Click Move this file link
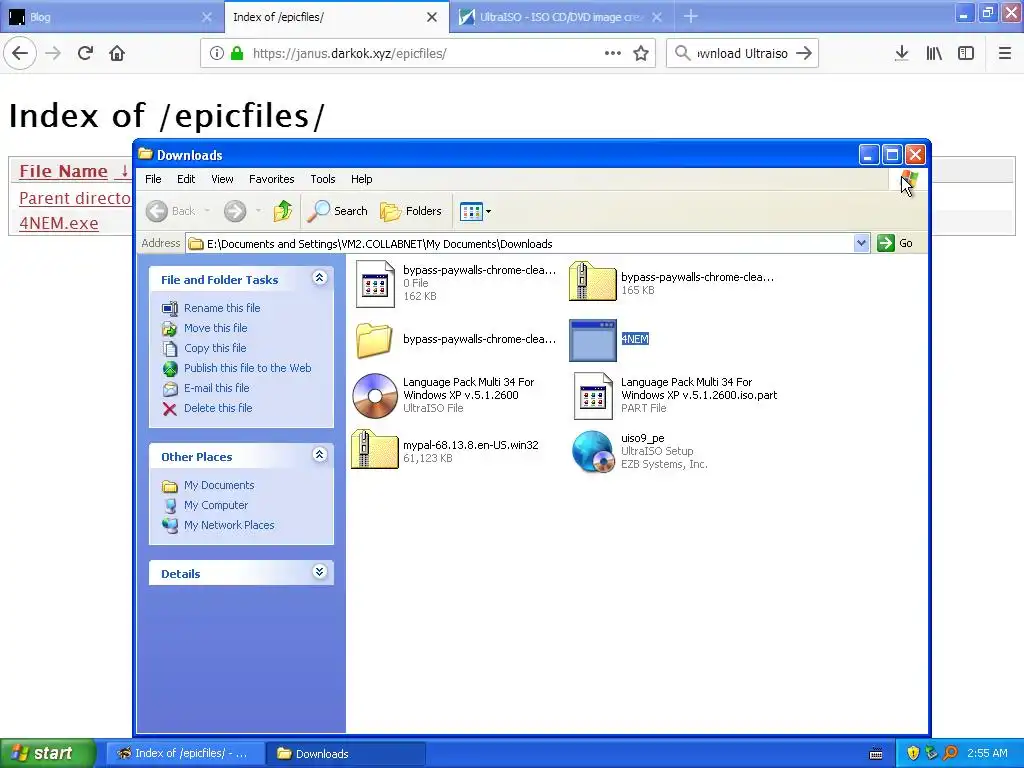The height and width of the screenshot is (768, 1024). click(216, 328)
